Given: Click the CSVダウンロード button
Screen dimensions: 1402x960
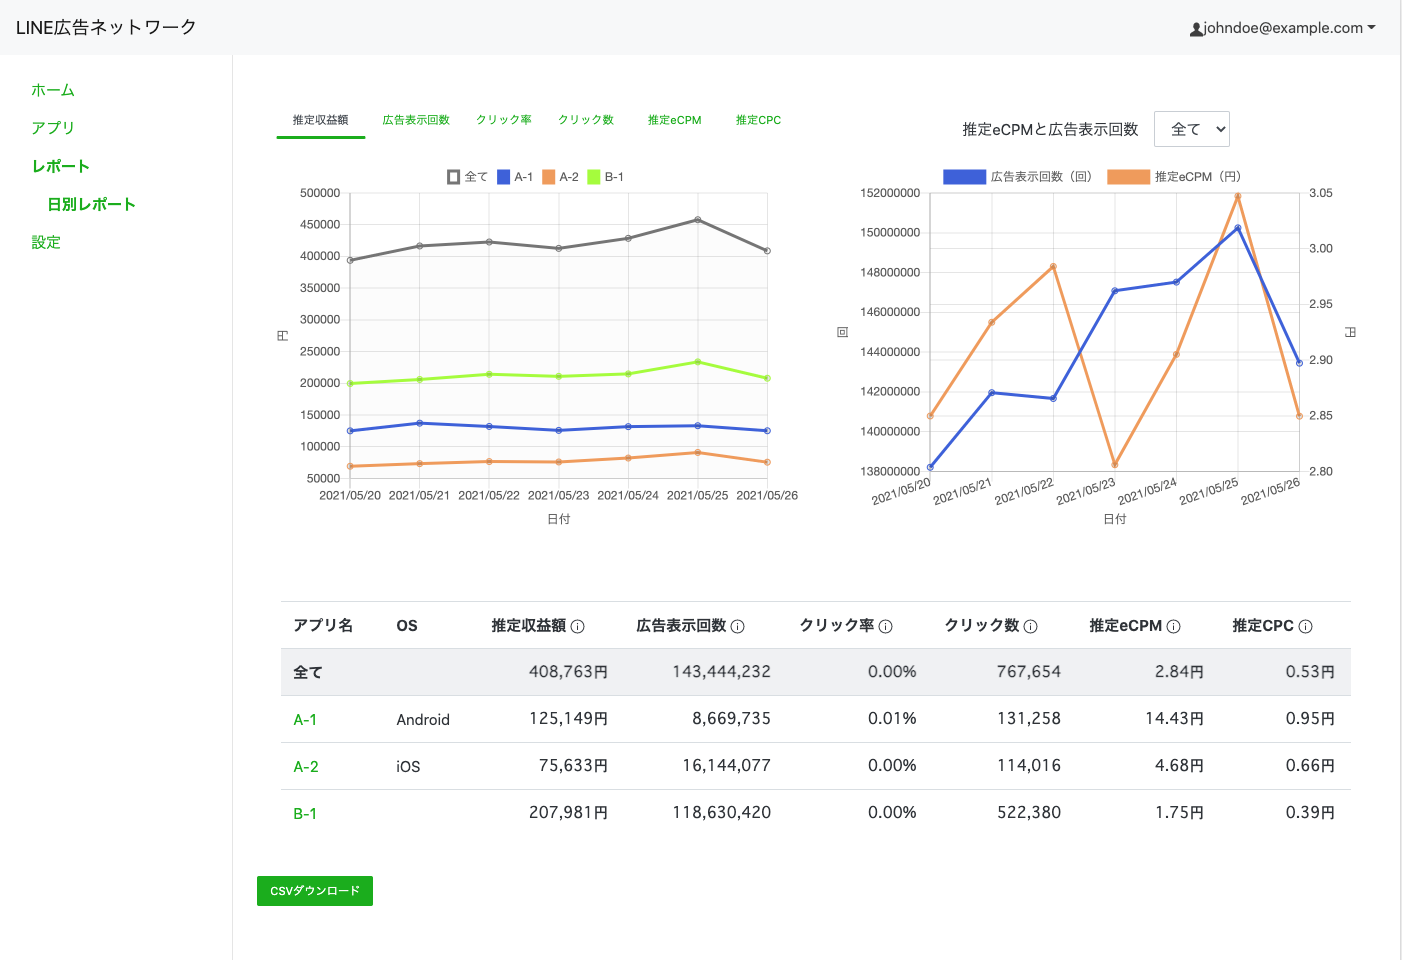Looking at the screenshot, I should (x=315, y=891).
